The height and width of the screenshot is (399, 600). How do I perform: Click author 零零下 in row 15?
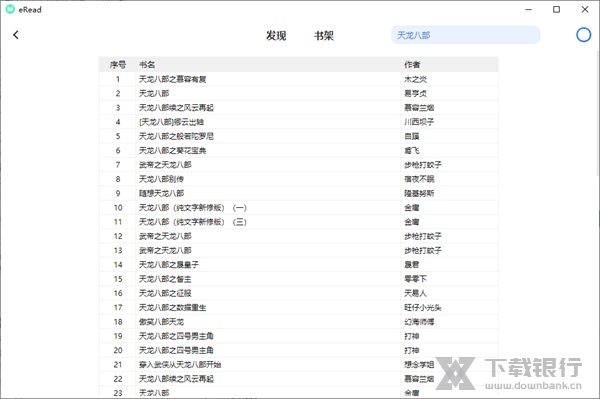(416, 279)
